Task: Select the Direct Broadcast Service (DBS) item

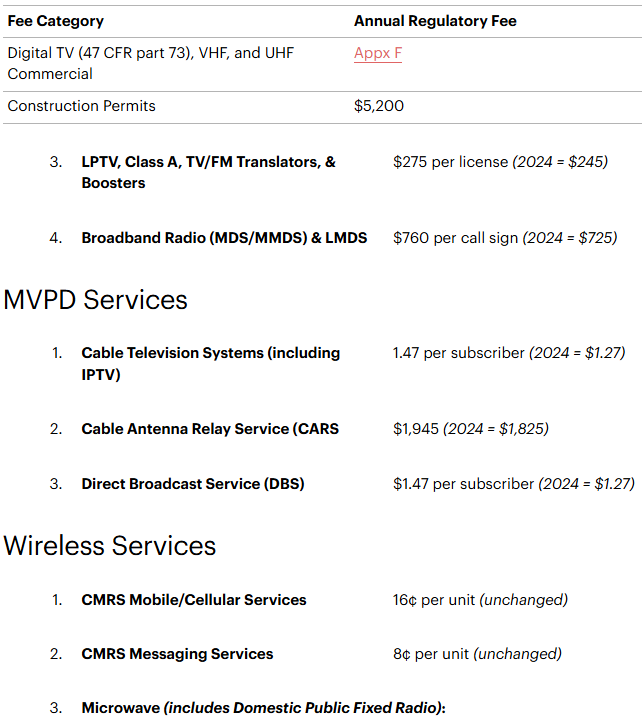Action: [193, 484]
